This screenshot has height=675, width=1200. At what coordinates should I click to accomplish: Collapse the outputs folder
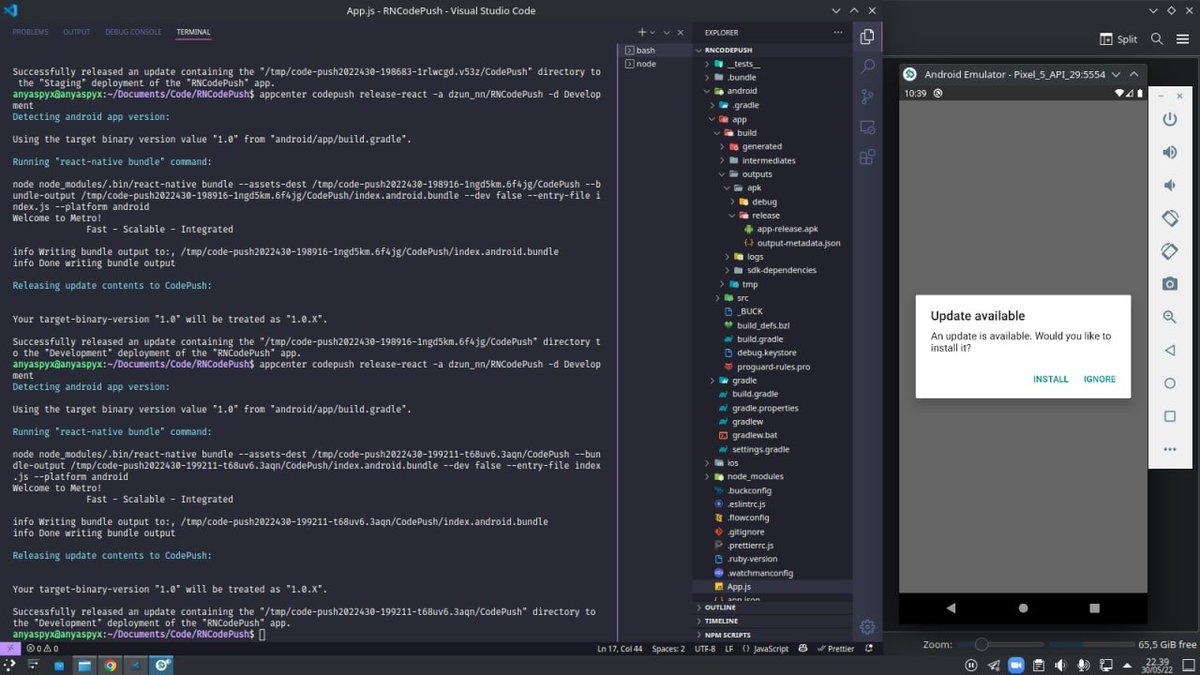pyautogui.click(x=722, y=174)
